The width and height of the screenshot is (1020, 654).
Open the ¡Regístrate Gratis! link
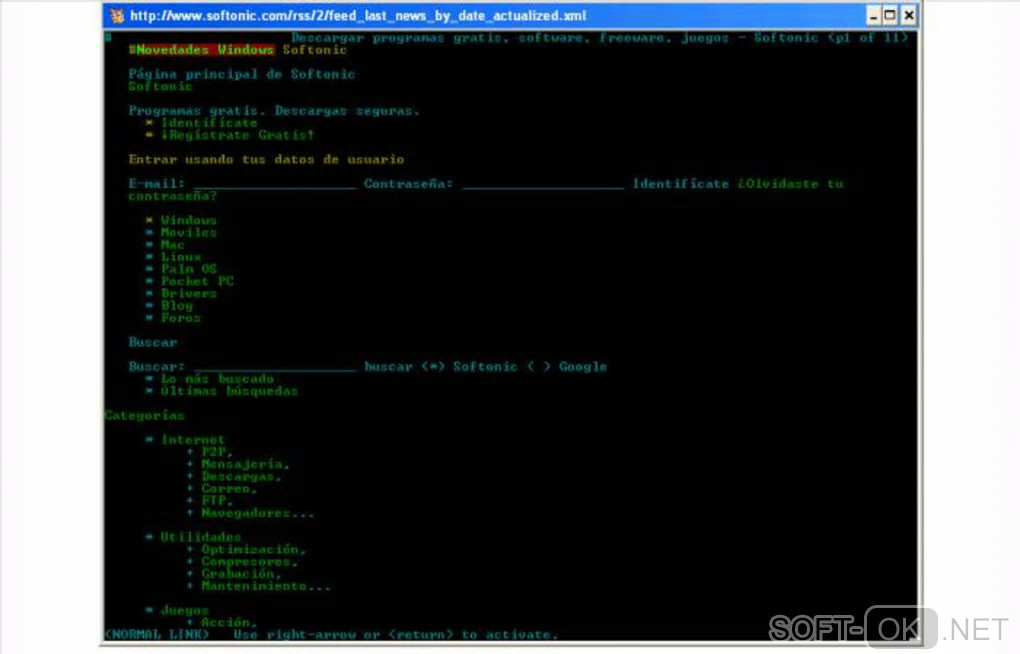point(237,135)
